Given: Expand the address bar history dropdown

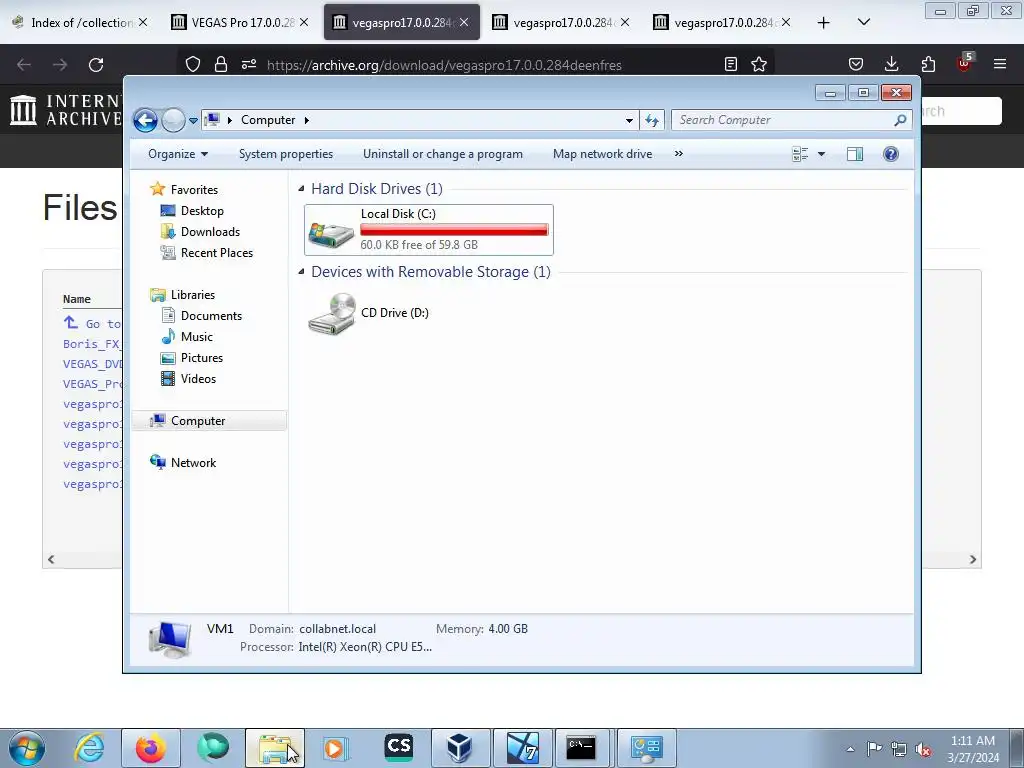Looking at the screenshot, I should [629, 120].
